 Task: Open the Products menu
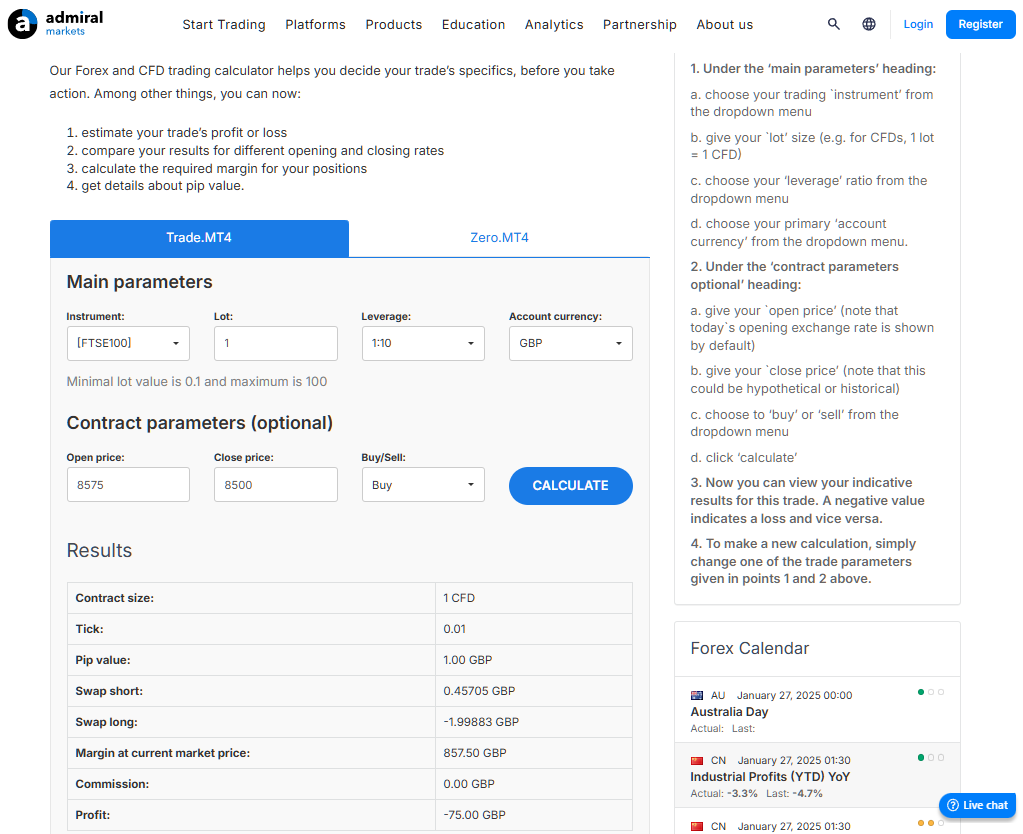tap(393, 25)
